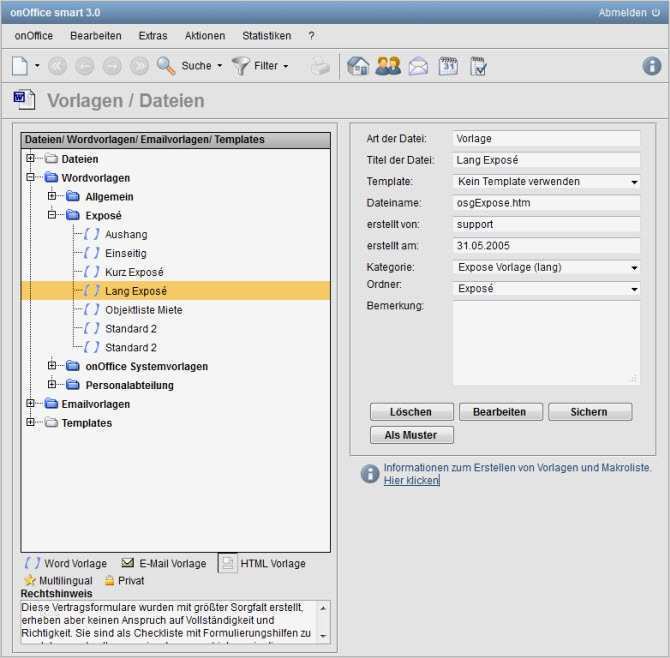Expand the Personalabteilung folder
The width and height of the screenshot is (670, 658).
point(52,385)
